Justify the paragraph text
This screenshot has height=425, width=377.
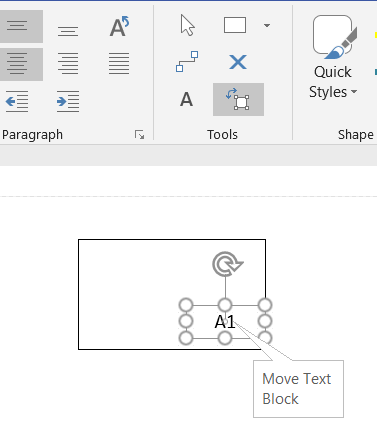click(x=119, y=64)
